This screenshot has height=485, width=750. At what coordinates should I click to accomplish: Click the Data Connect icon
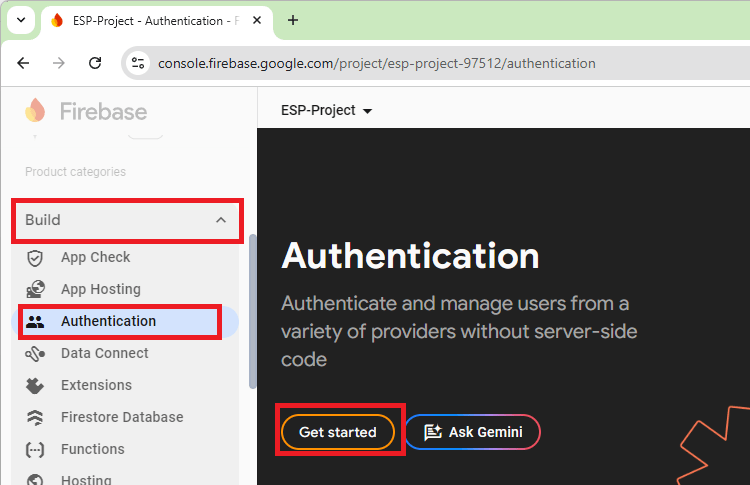tap(36, 353)
